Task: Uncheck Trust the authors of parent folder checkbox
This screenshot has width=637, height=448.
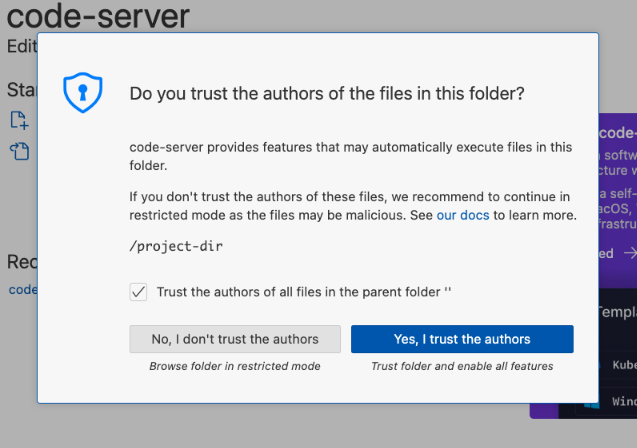Action: click(138, 292)
